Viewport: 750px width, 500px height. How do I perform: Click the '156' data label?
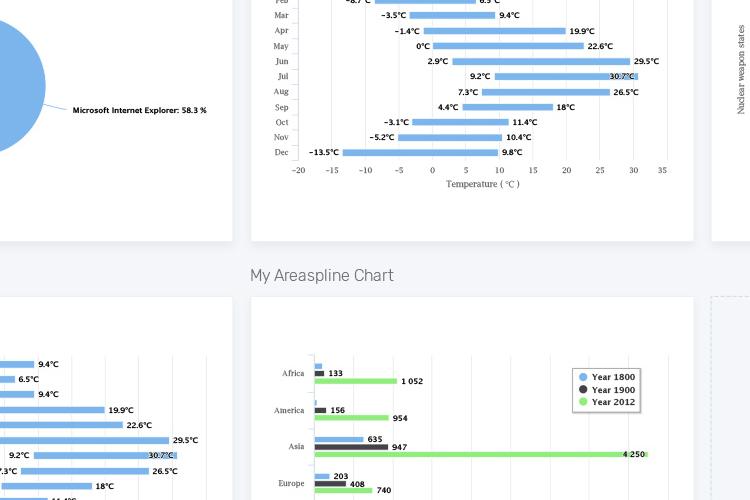(337, 410)
